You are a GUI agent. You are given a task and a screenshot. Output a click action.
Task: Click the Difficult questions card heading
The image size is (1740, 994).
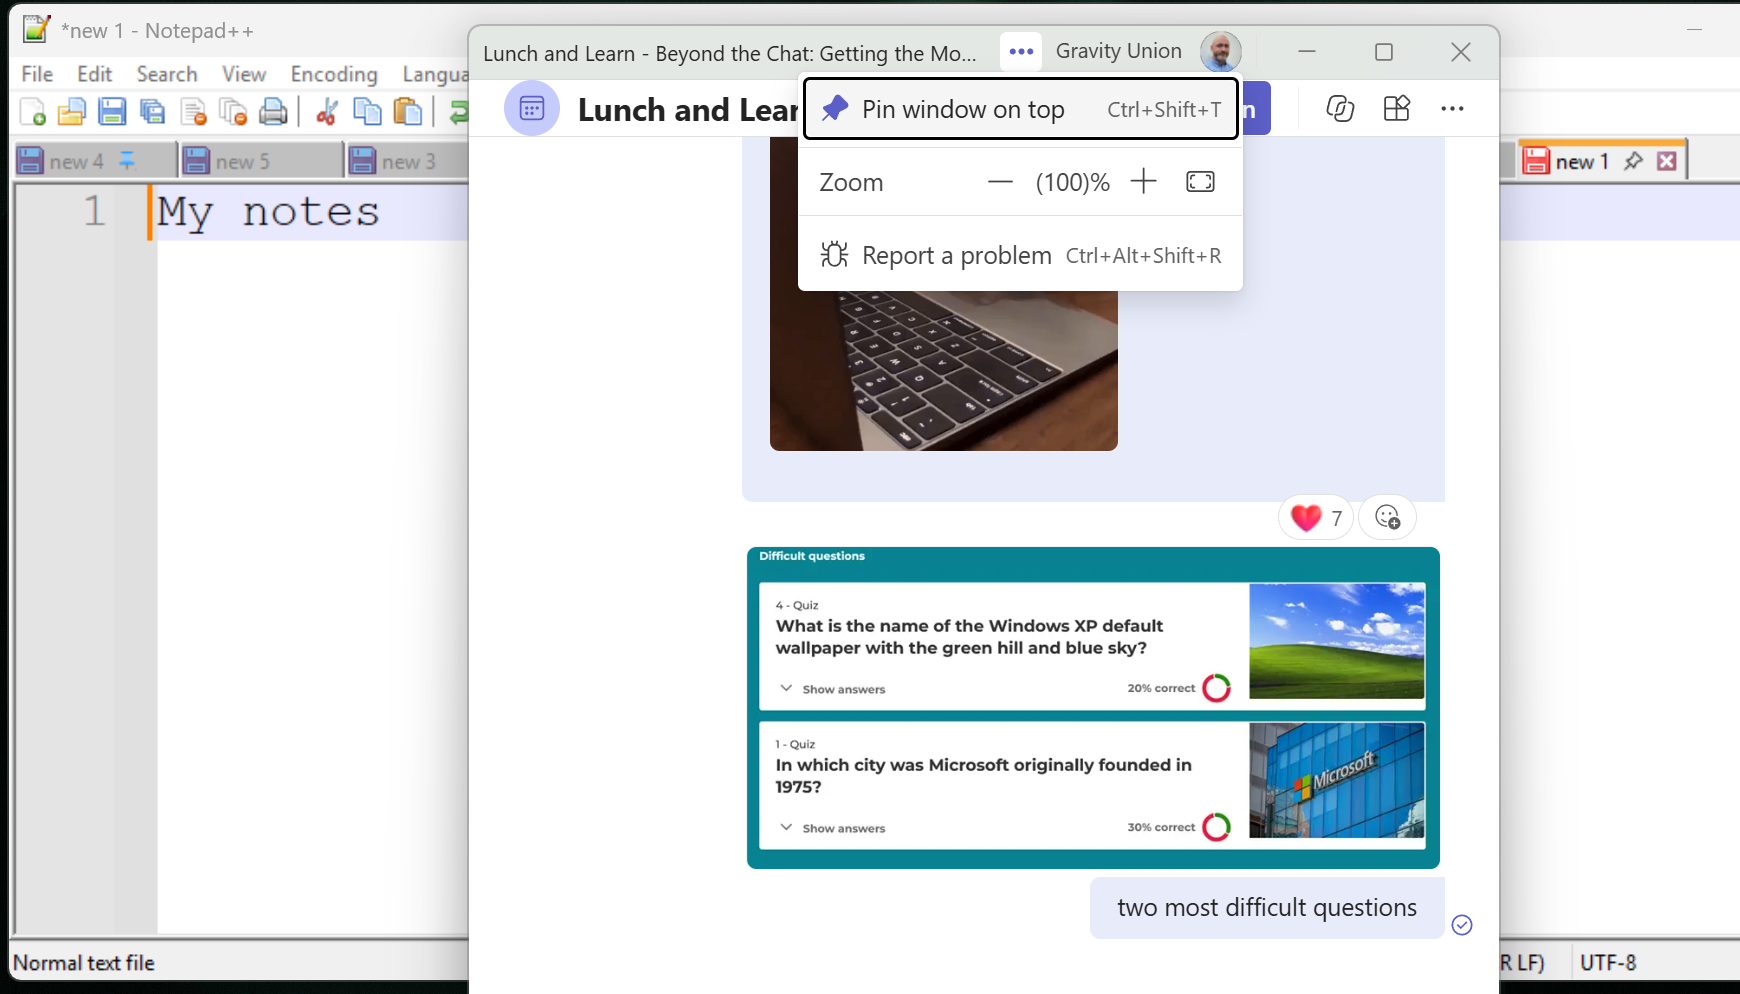coord(812,556)
